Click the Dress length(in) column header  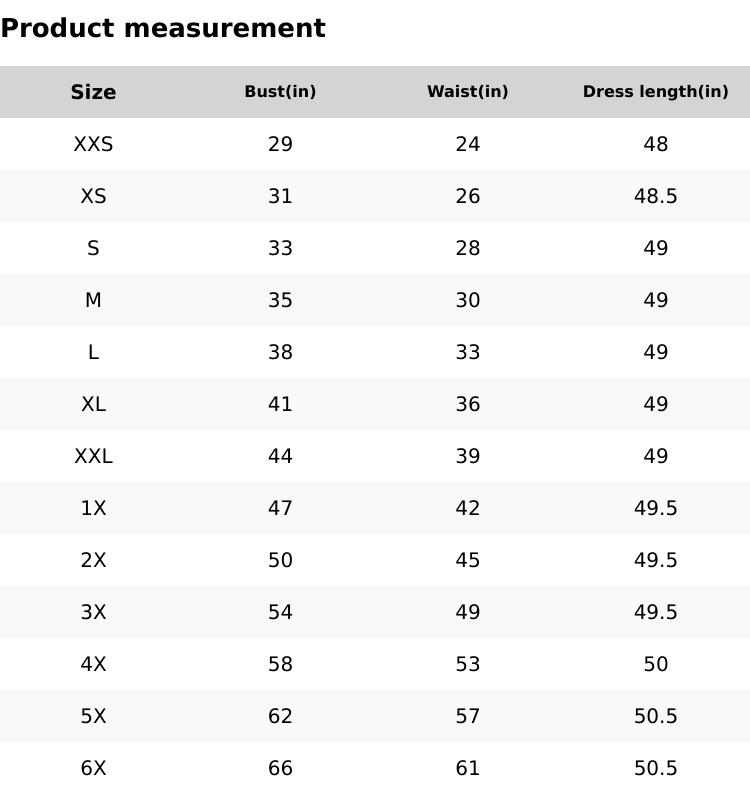coord(655,92)
